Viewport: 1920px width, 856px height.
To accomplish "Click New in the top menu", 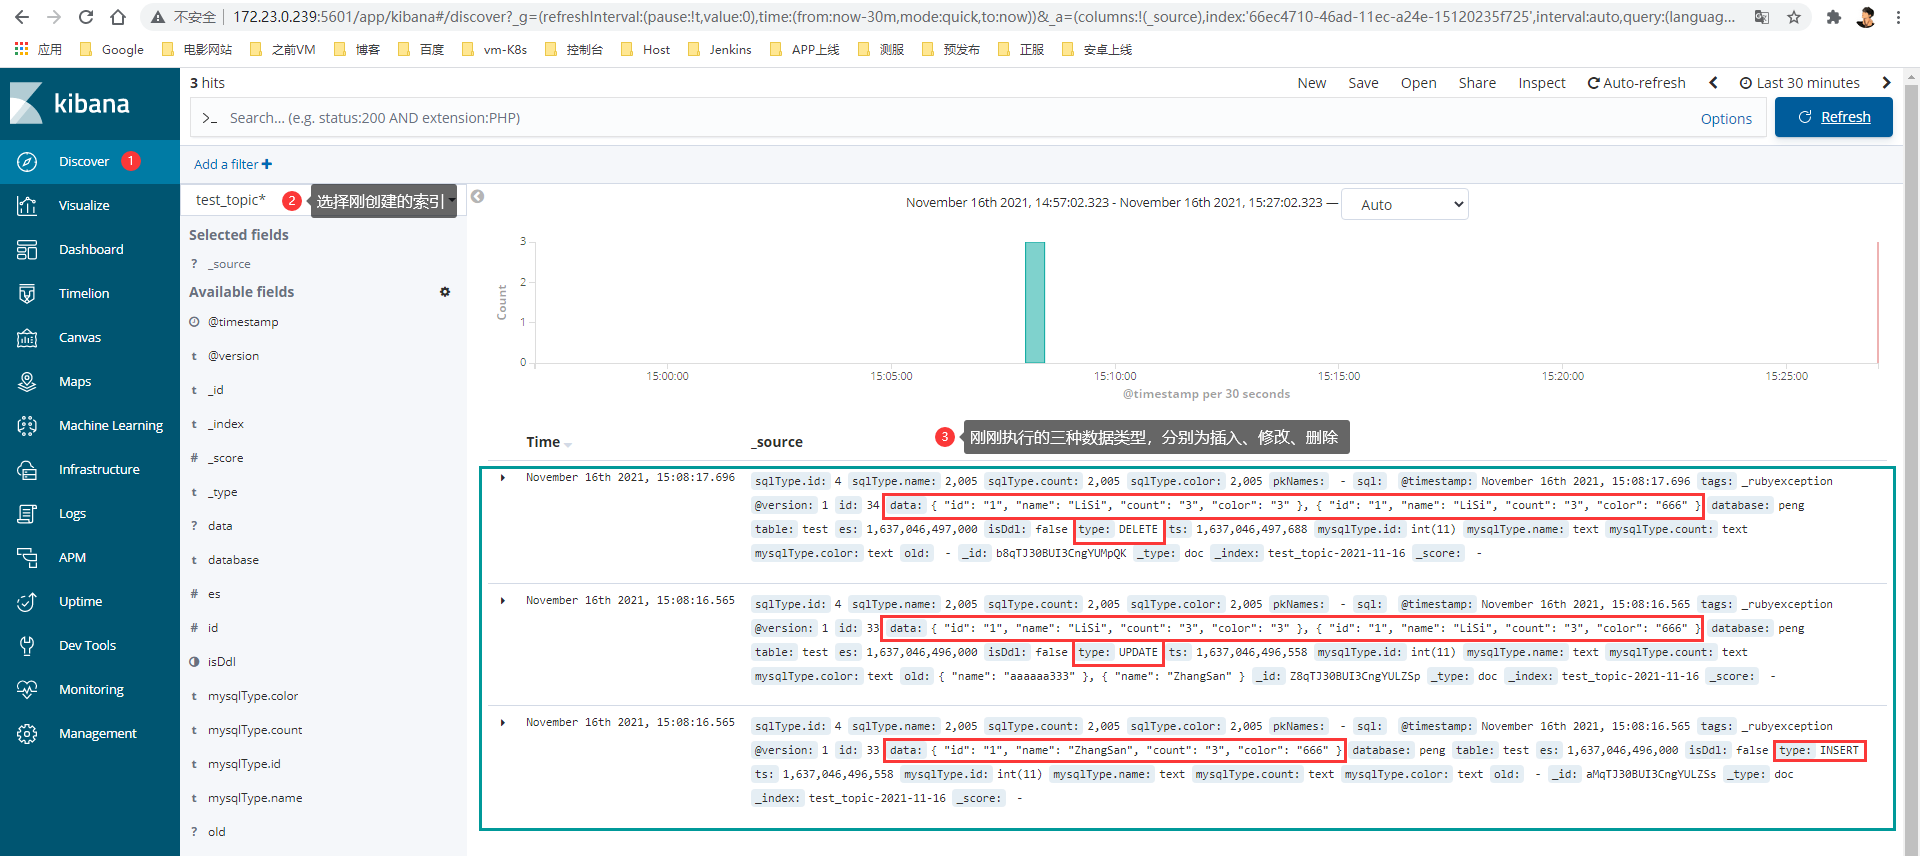I will (x=1312, y=83).
